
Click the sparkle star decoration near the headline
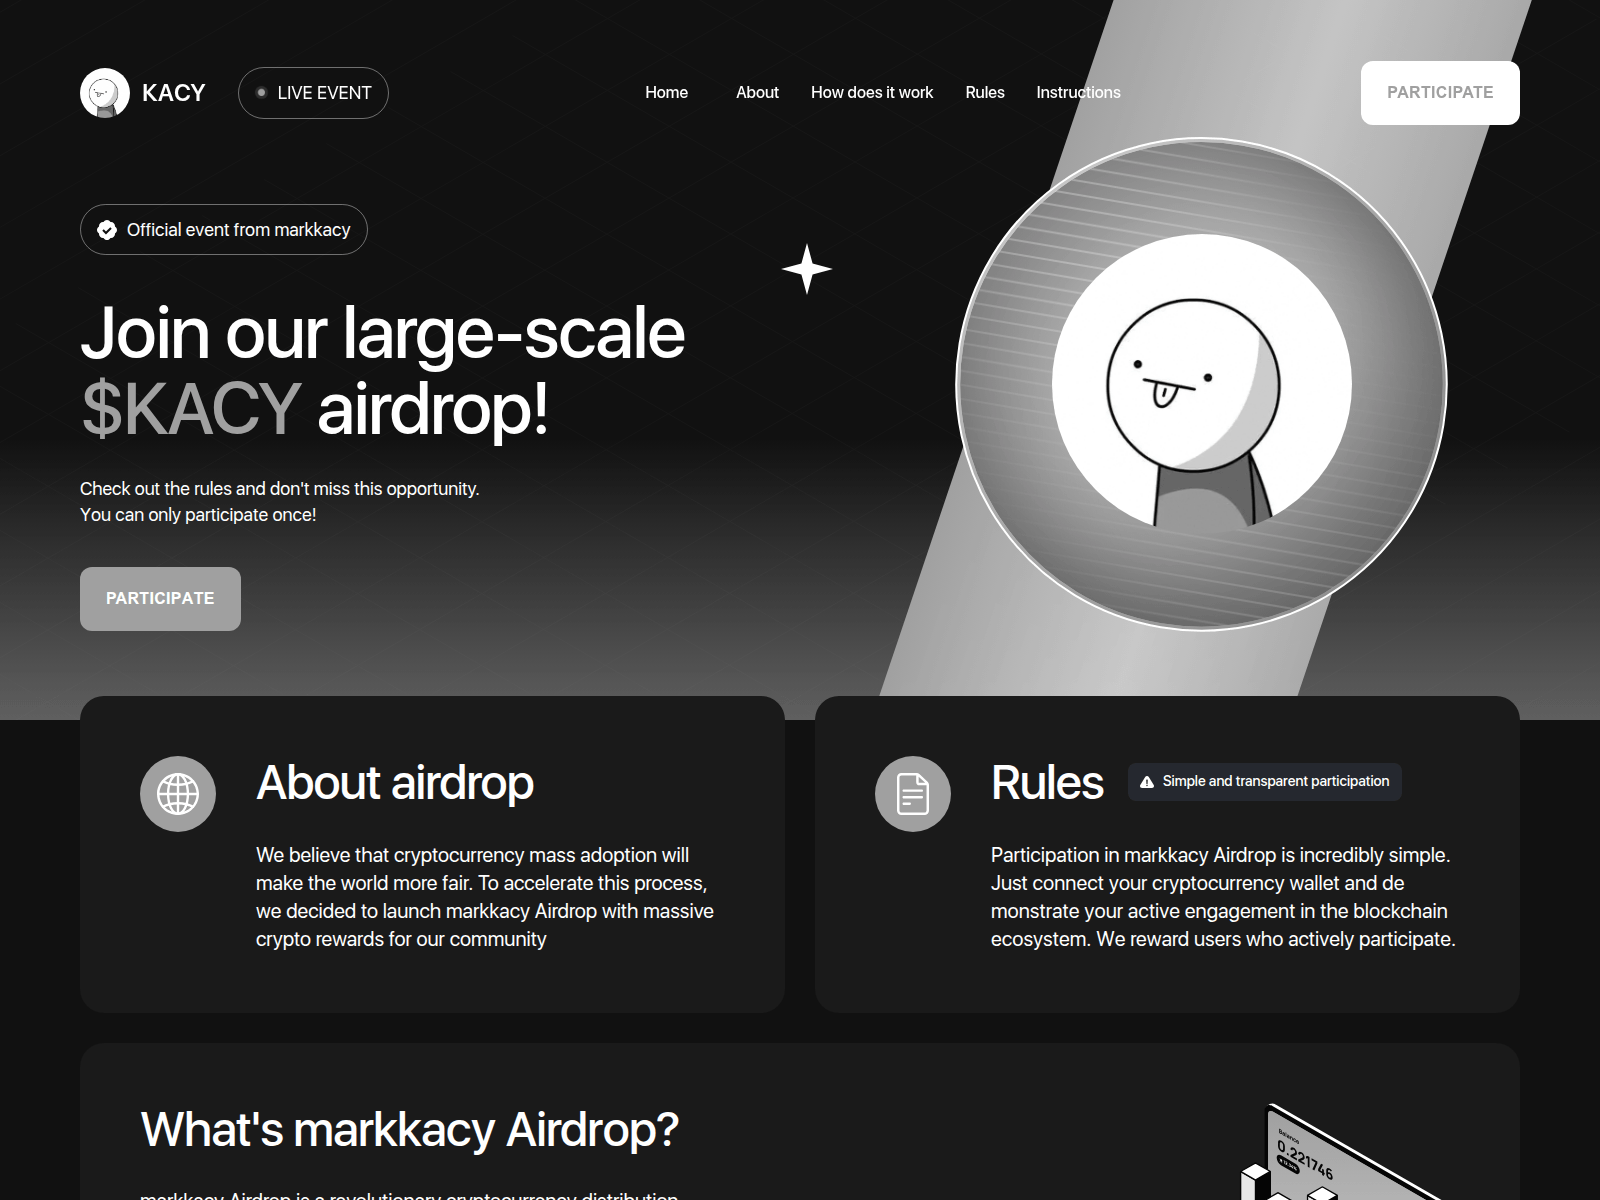point(806,268)
